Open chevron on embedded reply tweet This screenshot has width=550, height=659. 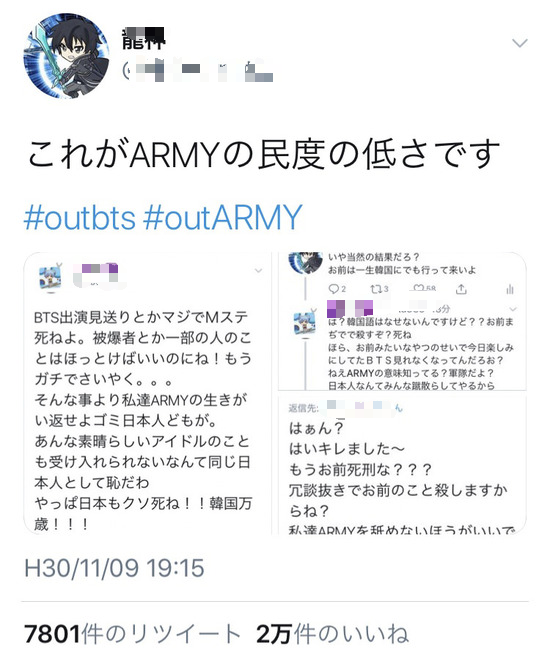[513, 309]
